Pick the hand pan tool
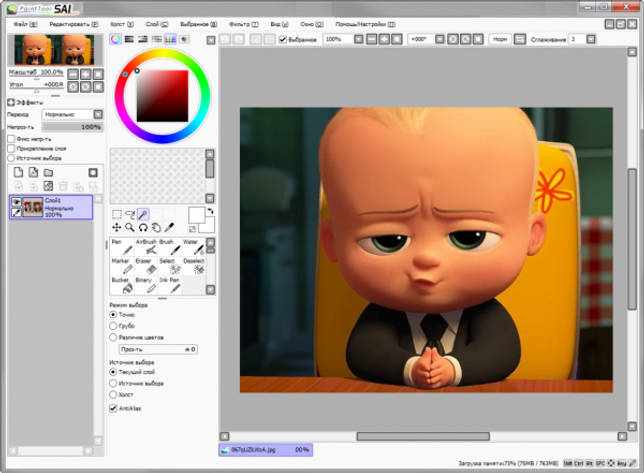 [156, 227]
